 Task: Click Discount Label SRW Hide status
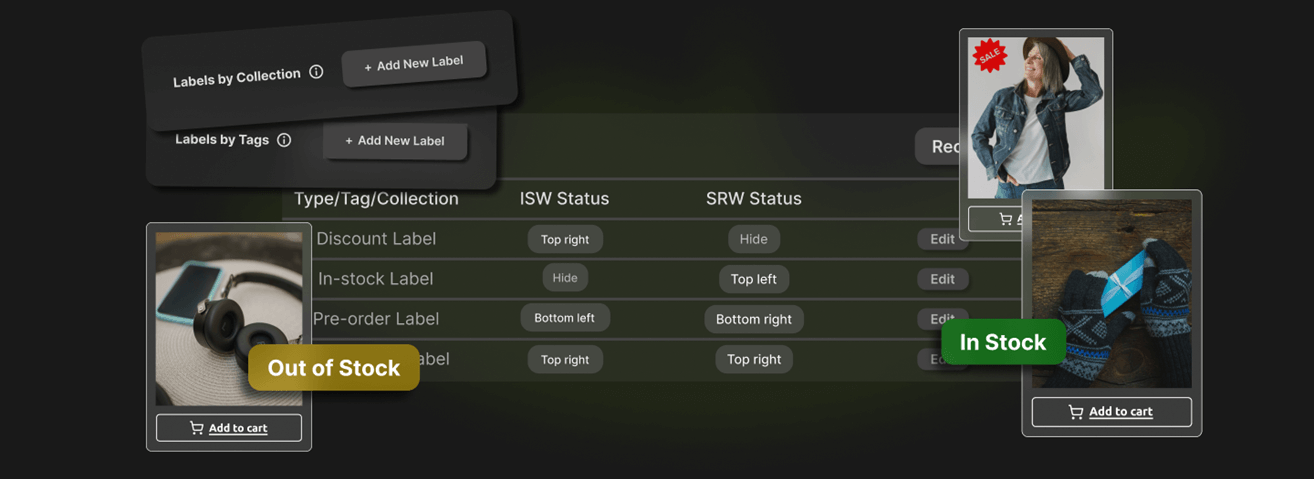(x=753, y=239)
